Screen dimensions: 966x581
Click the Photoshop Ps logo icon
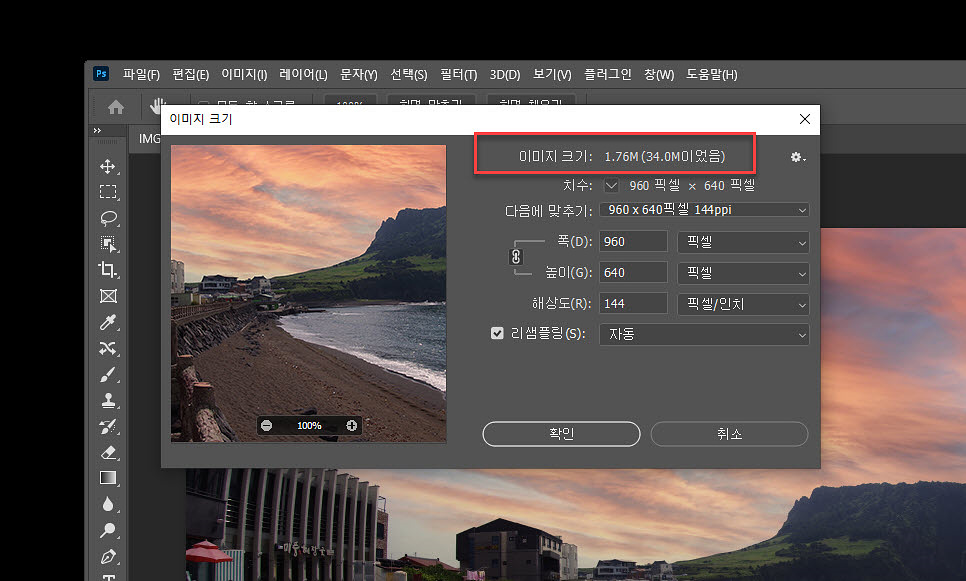[x=101, y=73]
